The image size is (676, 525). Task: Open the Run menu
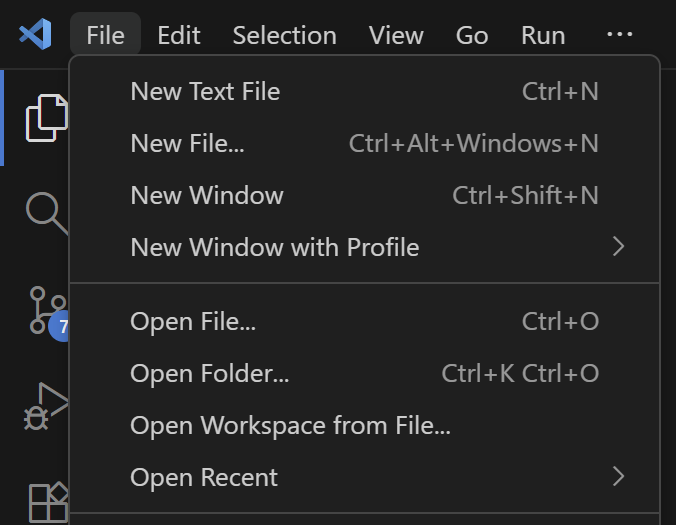coord(543,35)
